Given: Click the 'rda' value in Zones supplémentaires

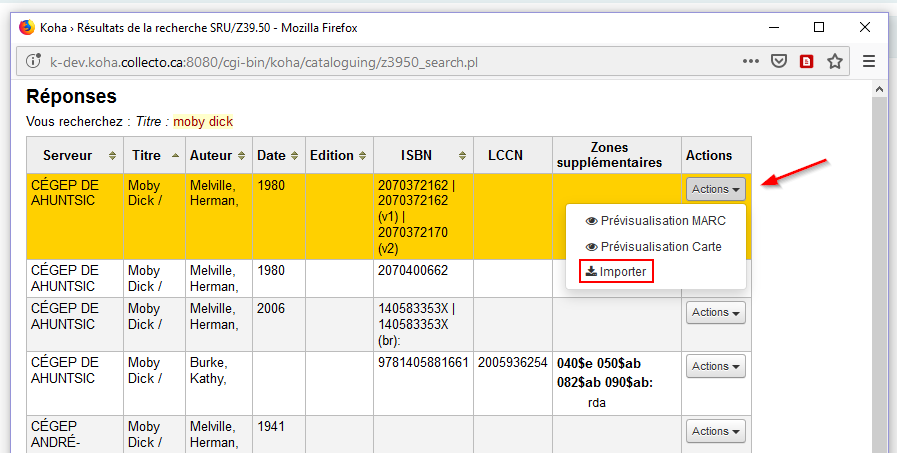Looking at the screenshot, I should [x=597, y=403].
